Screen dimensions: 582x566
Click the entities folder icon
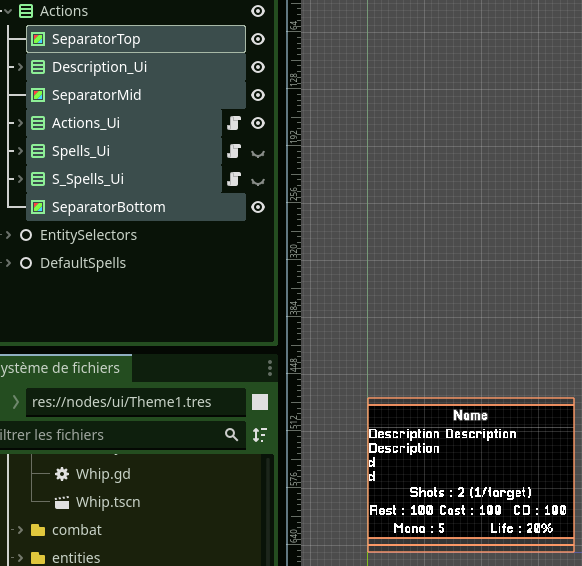pyautogui.click(x=38, y=558)
